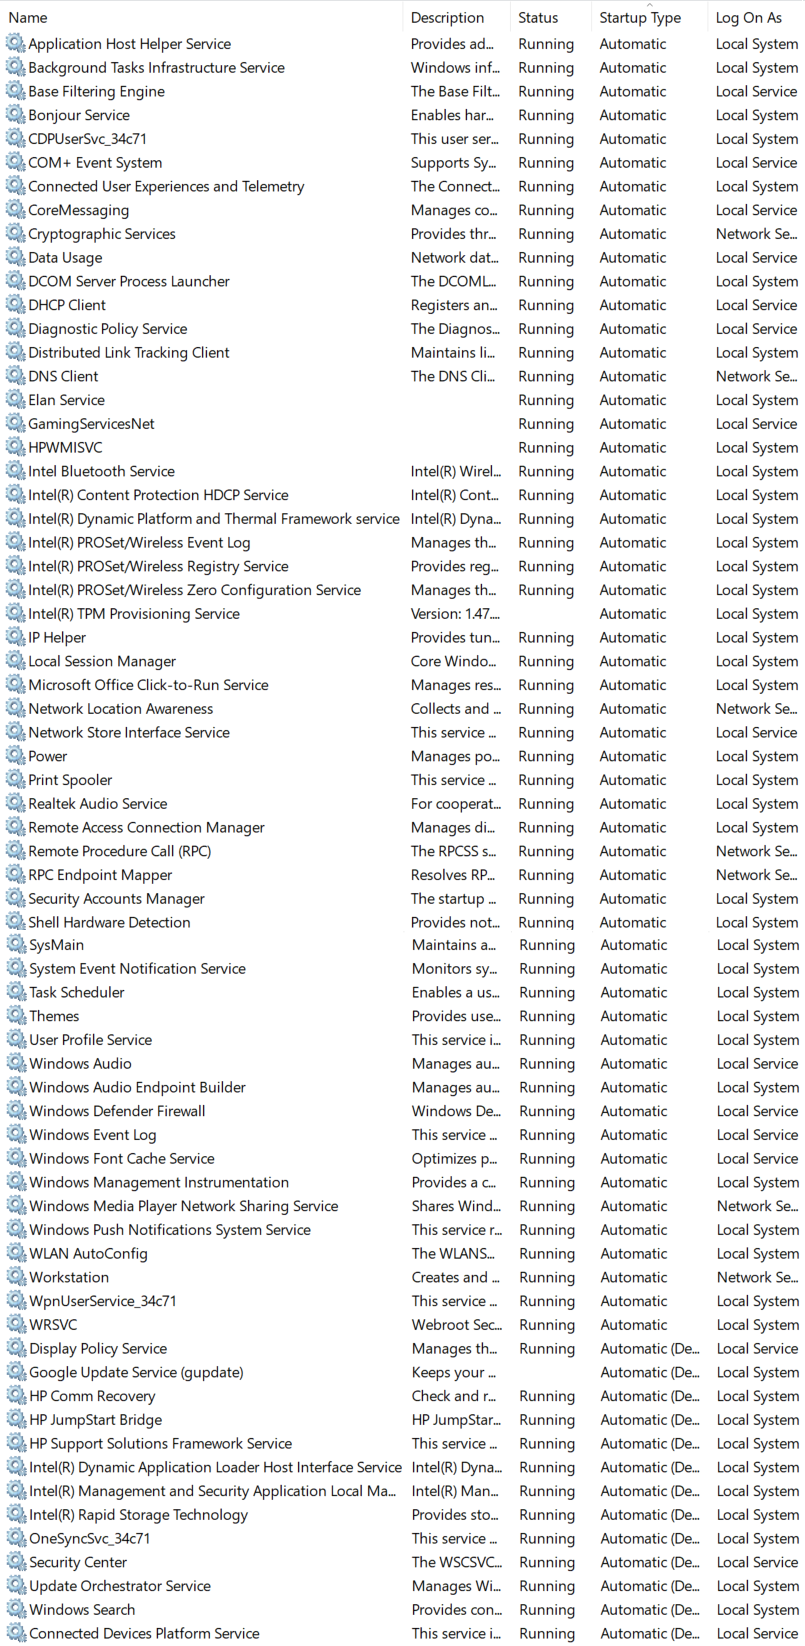Select Connected User Experiences and Telemetry
The image size is (805, 1646).
click(x=166, y=186)
